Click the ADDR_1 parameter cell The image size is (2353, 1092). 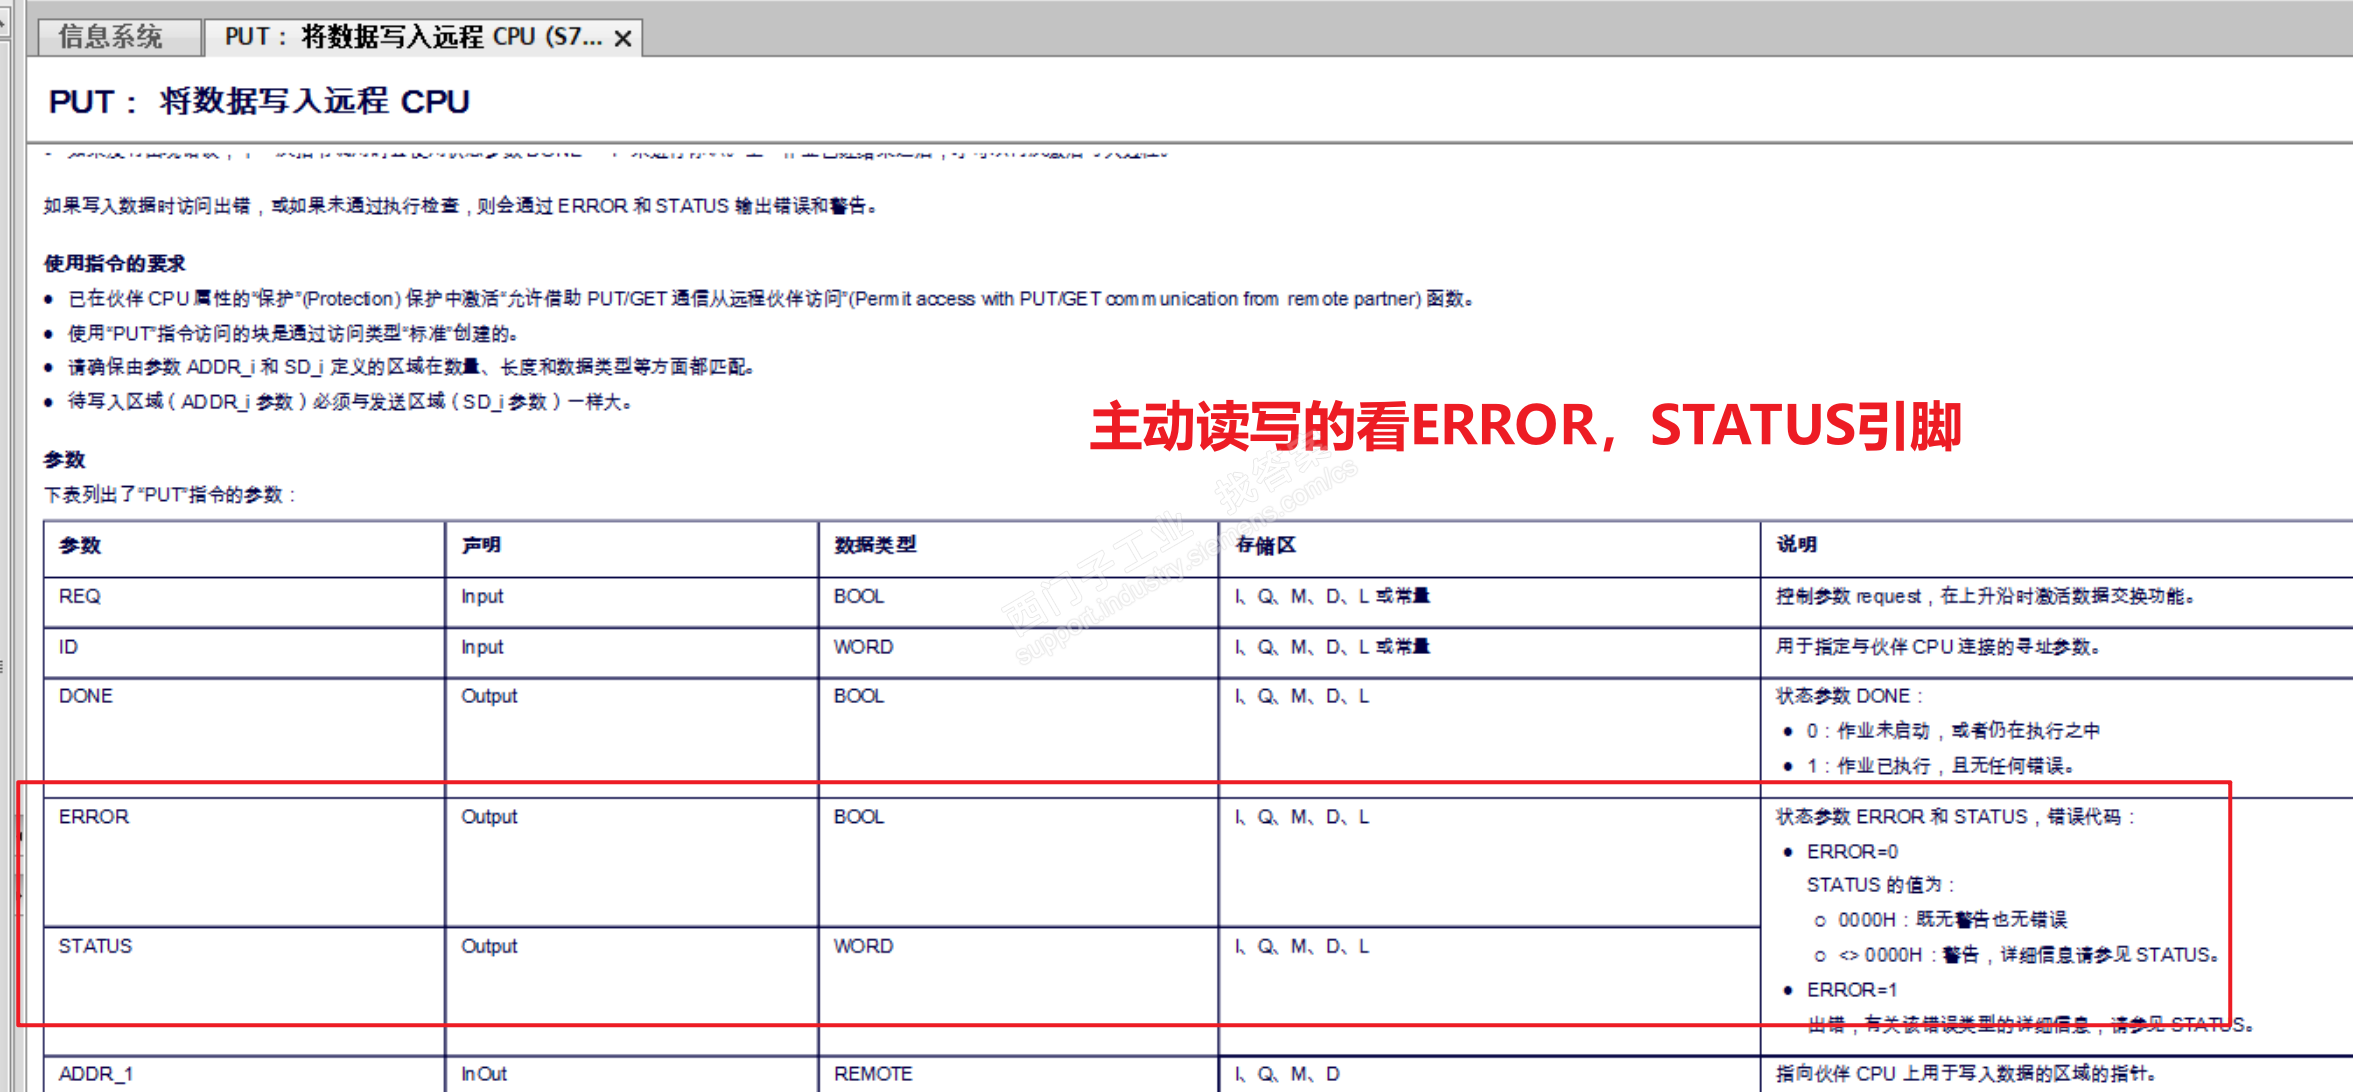[95, 1074]
